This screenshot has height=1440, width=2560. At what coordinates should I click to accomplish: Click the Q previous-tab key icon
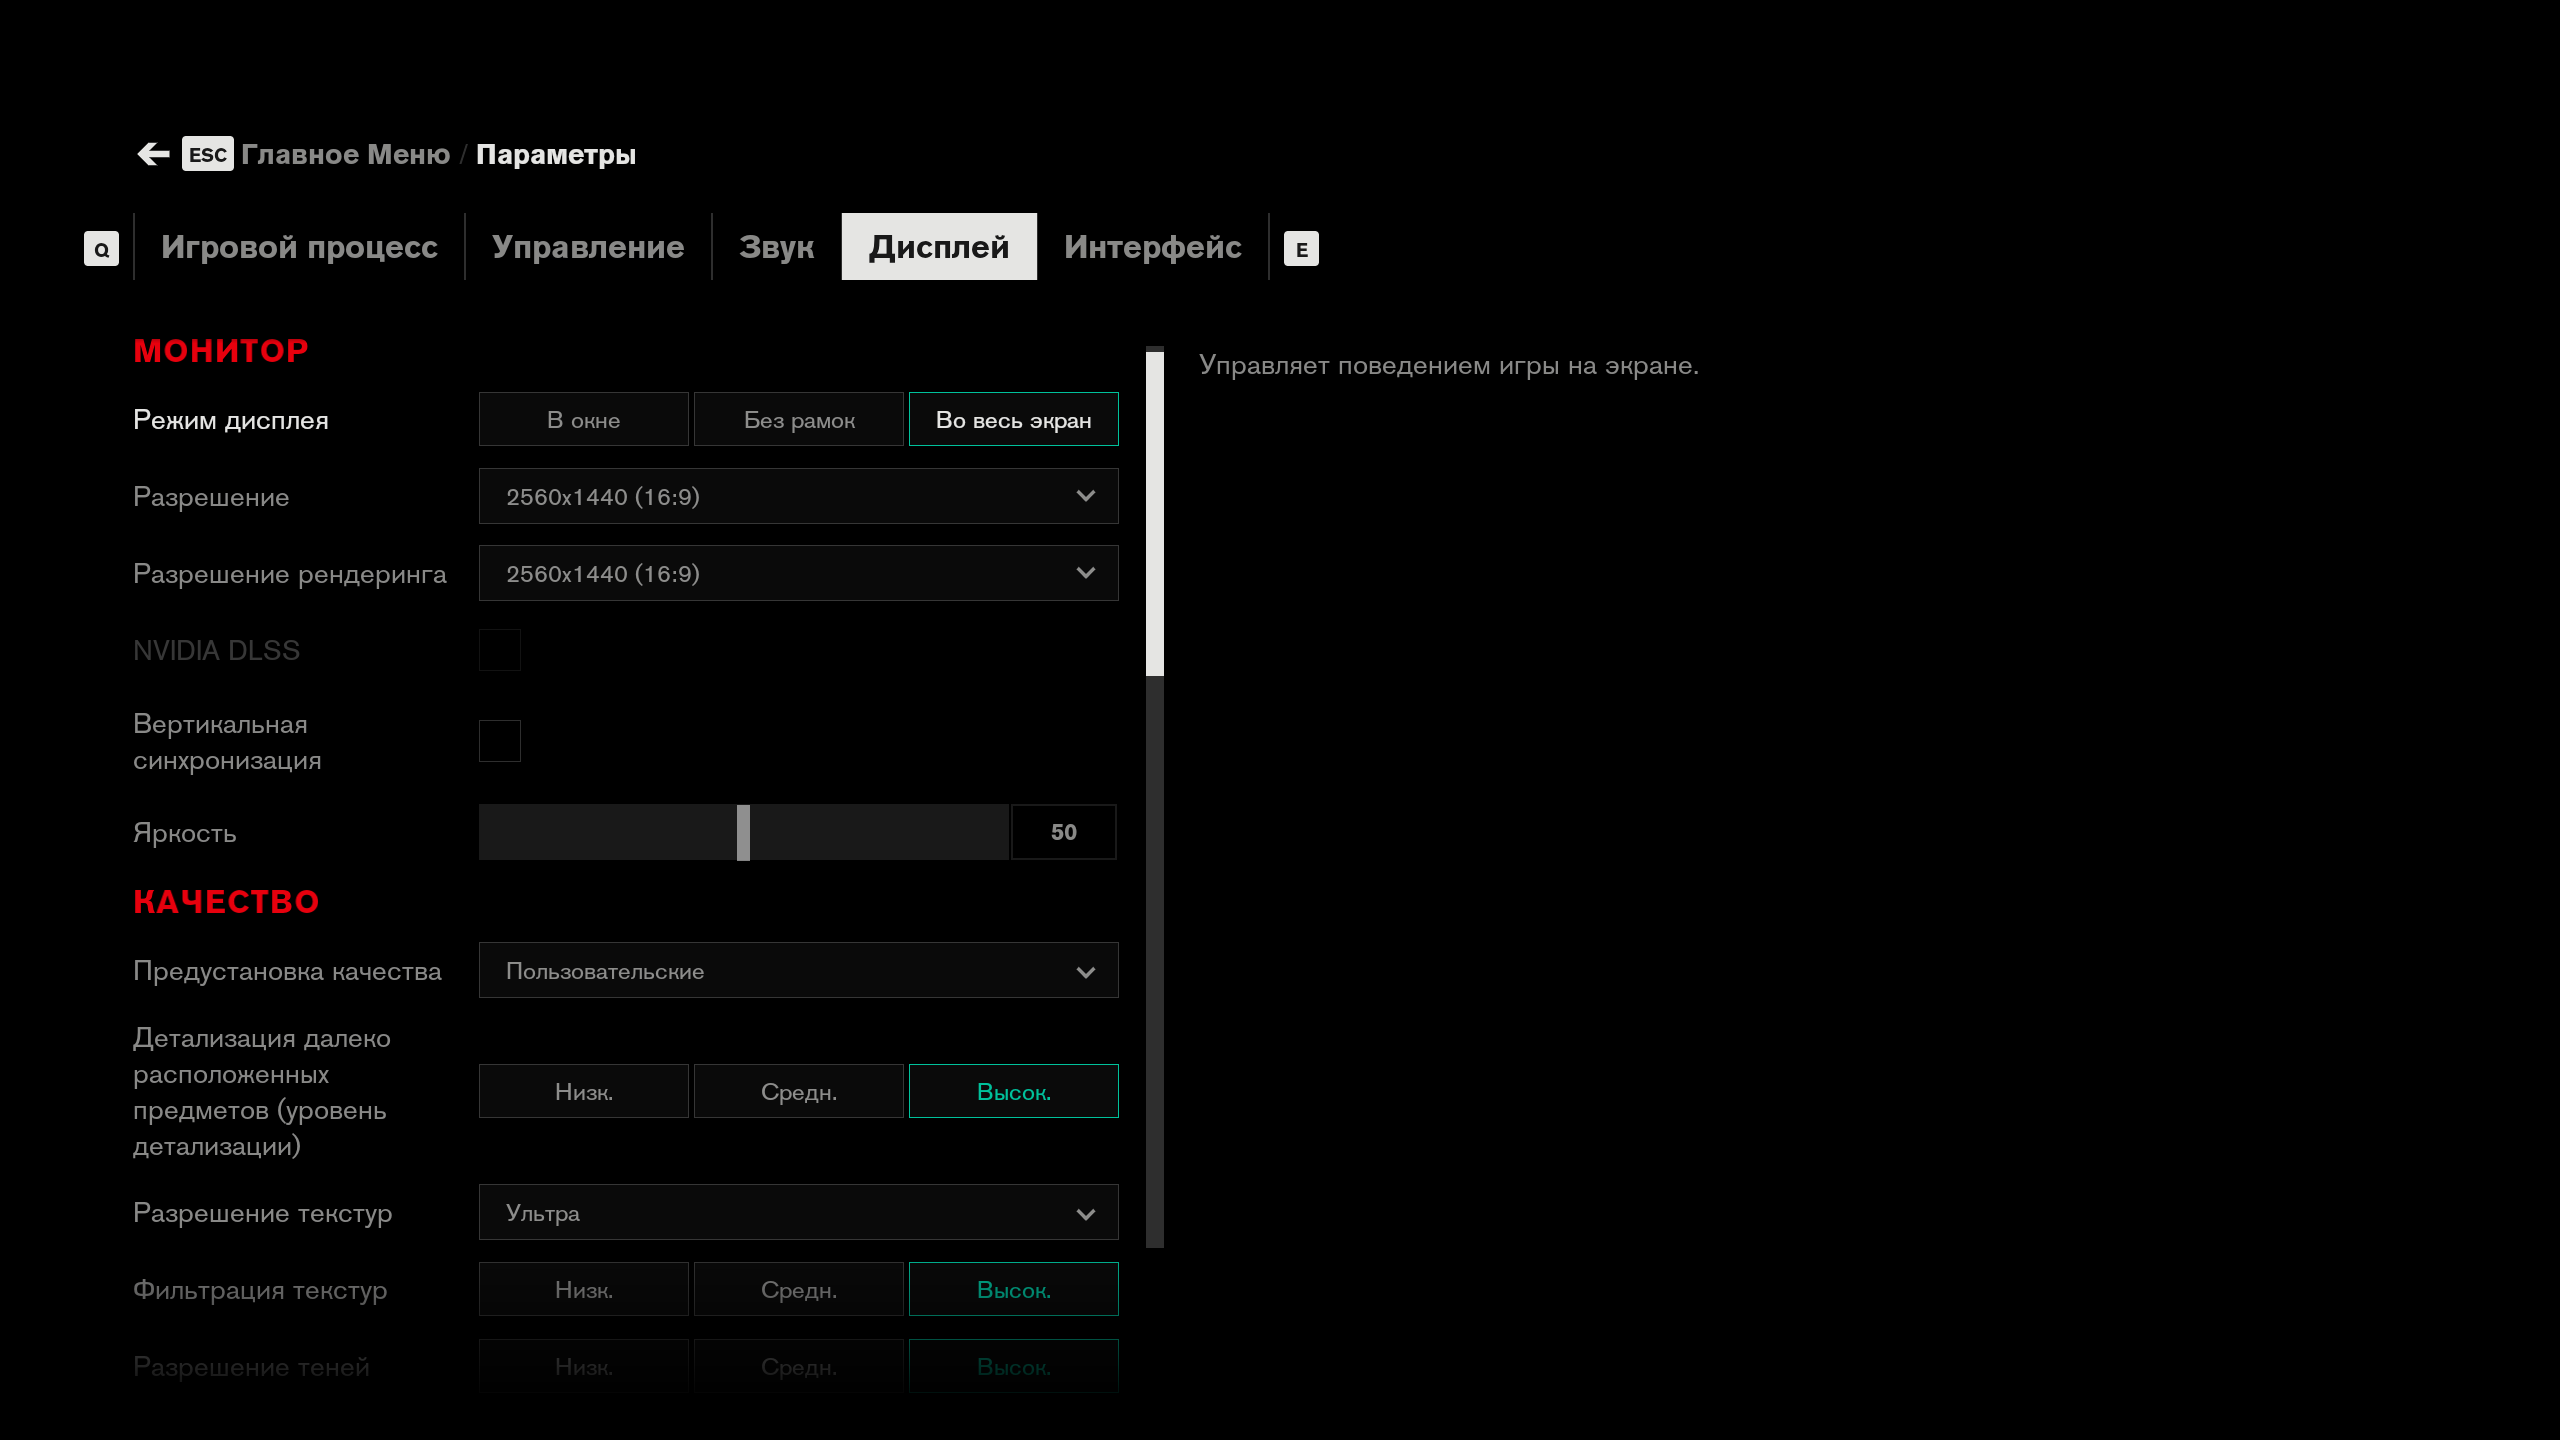[101, 249]
